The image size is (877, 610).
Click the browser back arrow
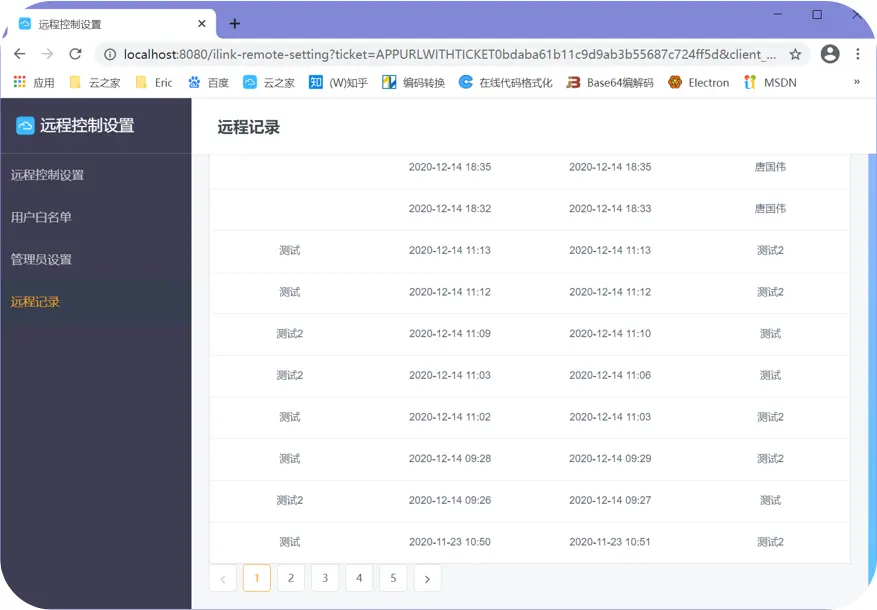[20, 54]
